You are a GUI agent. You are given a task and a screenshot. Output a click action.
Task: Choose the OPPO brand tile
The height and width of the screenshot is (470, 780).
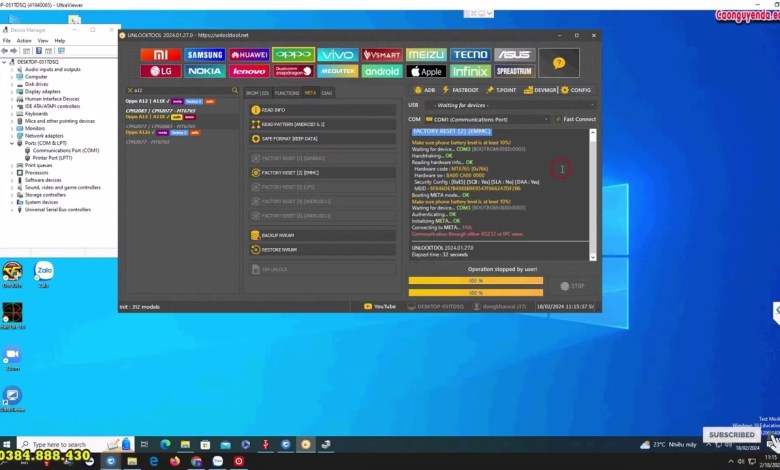coord(293,55)
